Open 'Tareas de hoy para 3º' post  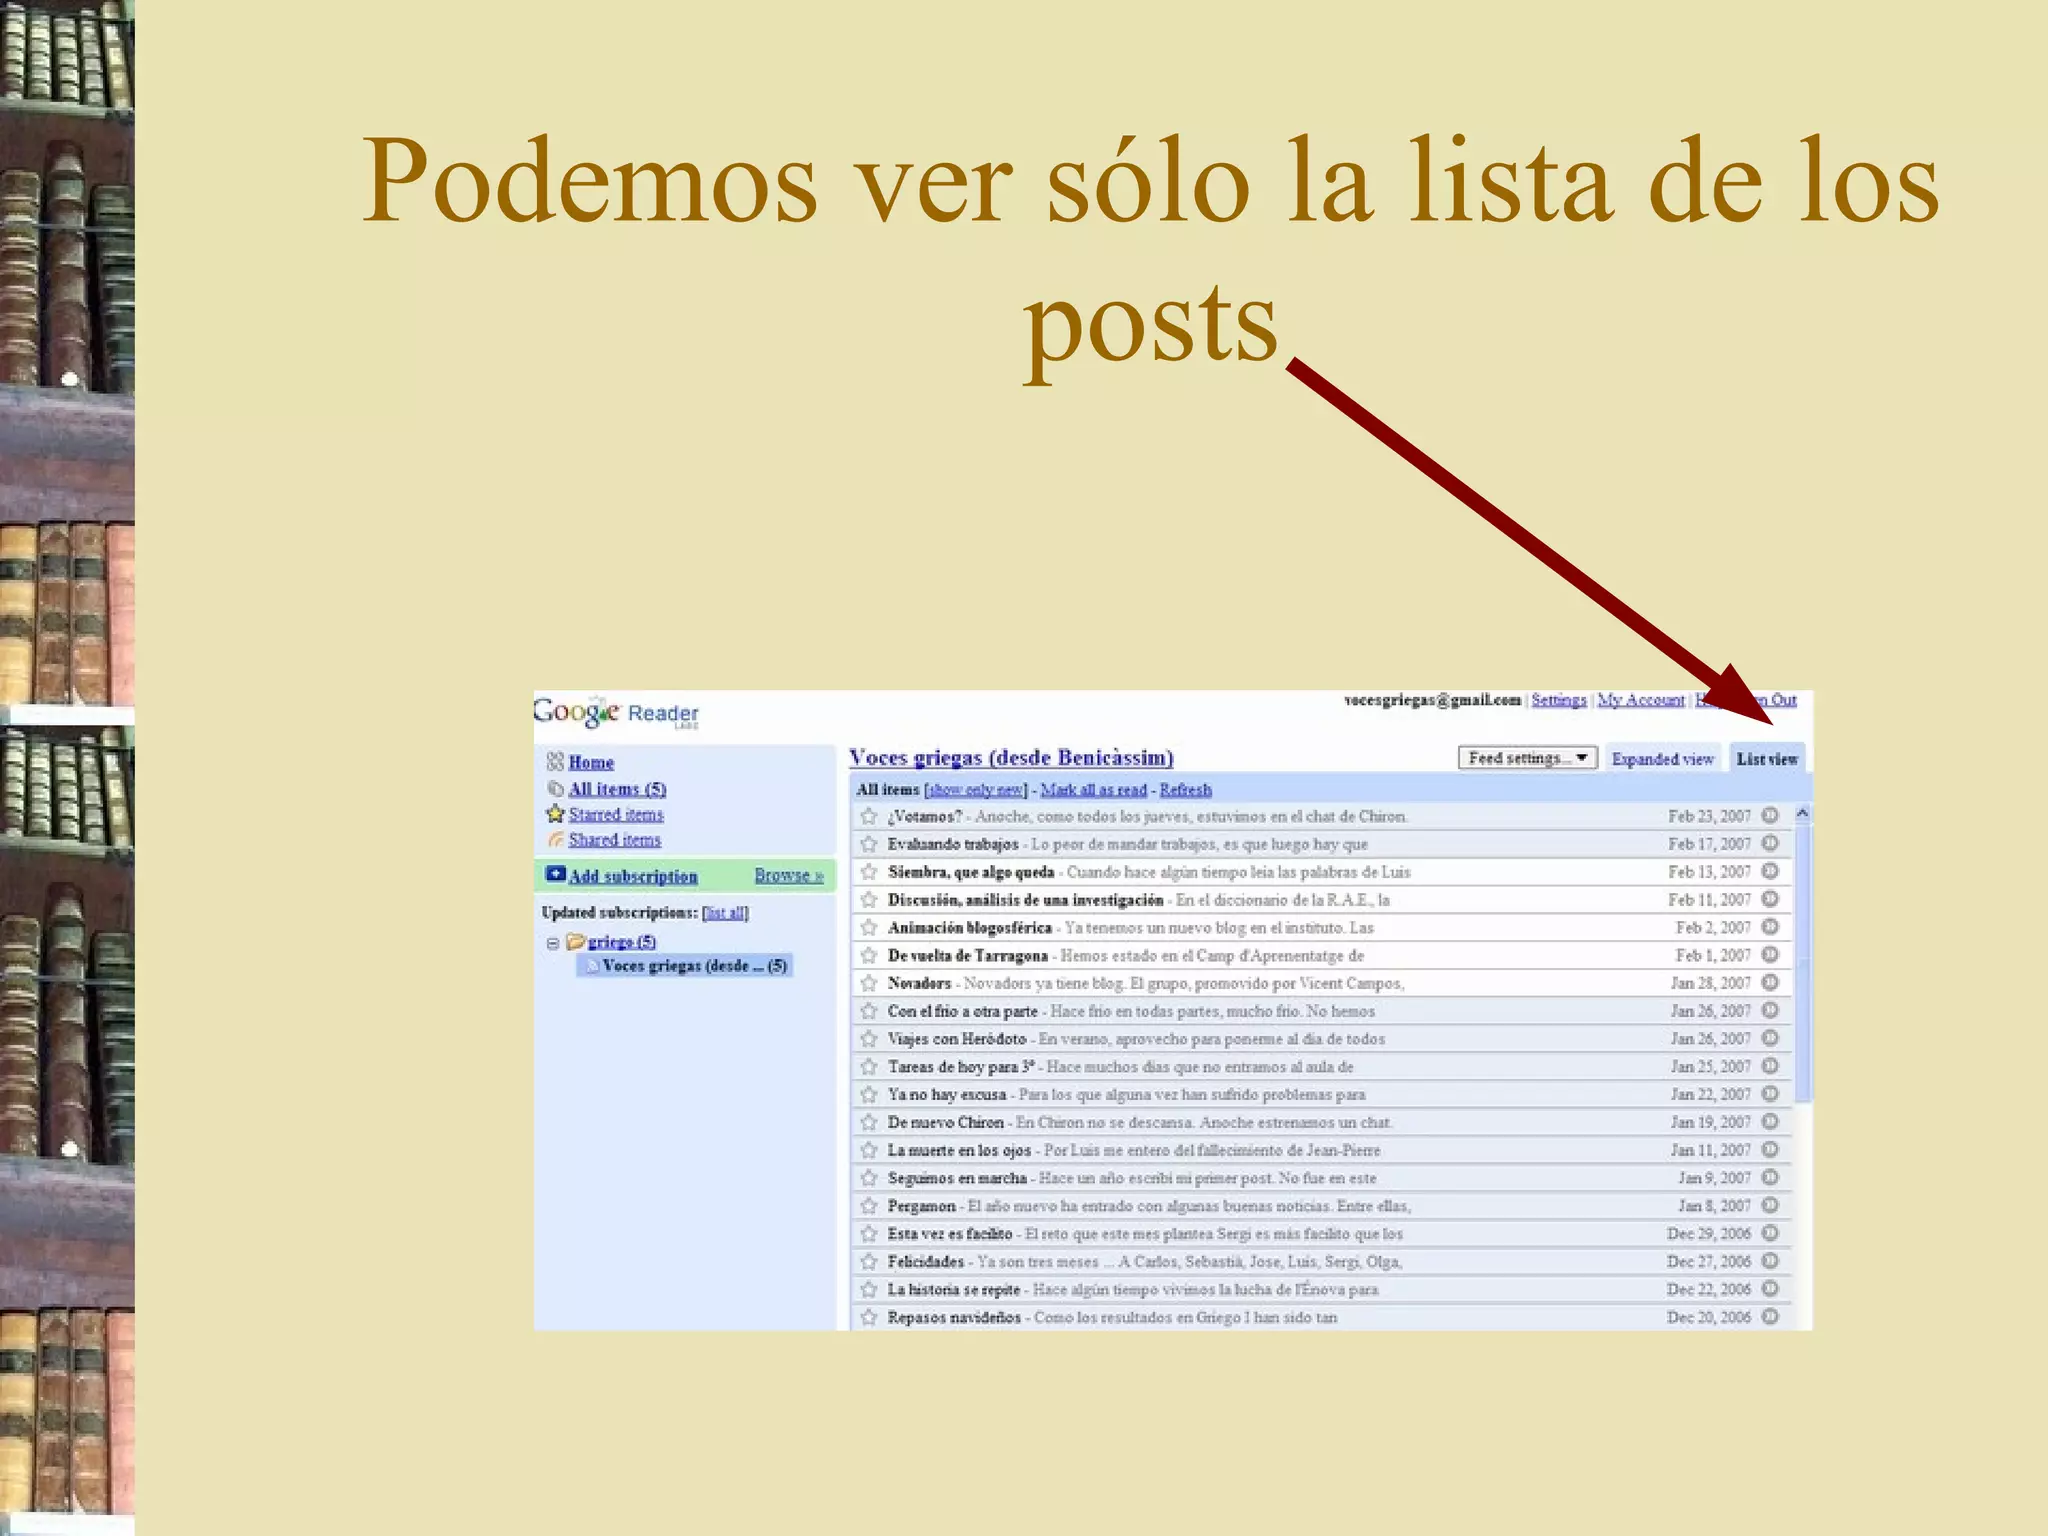point(1320,1067)
